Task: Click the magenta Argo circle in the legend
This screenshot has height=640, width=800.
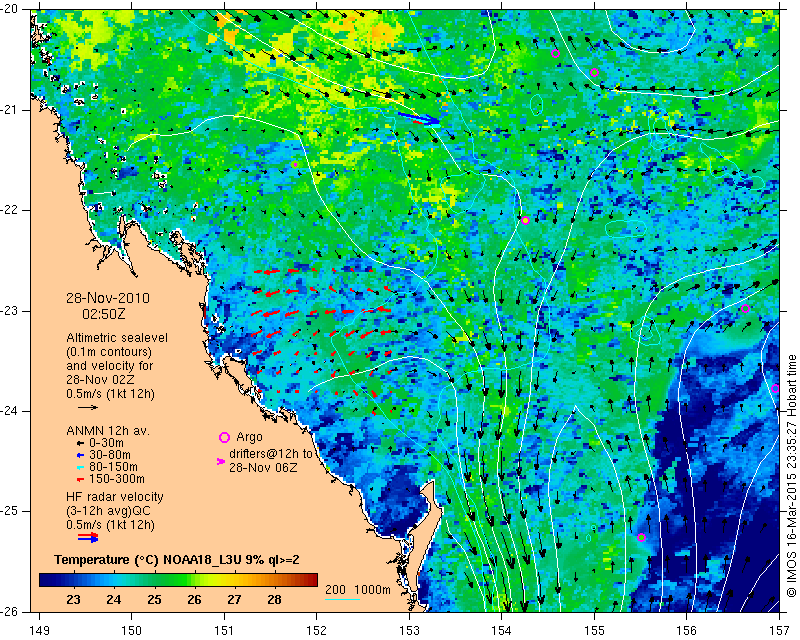Action: [x=224, y=437]
